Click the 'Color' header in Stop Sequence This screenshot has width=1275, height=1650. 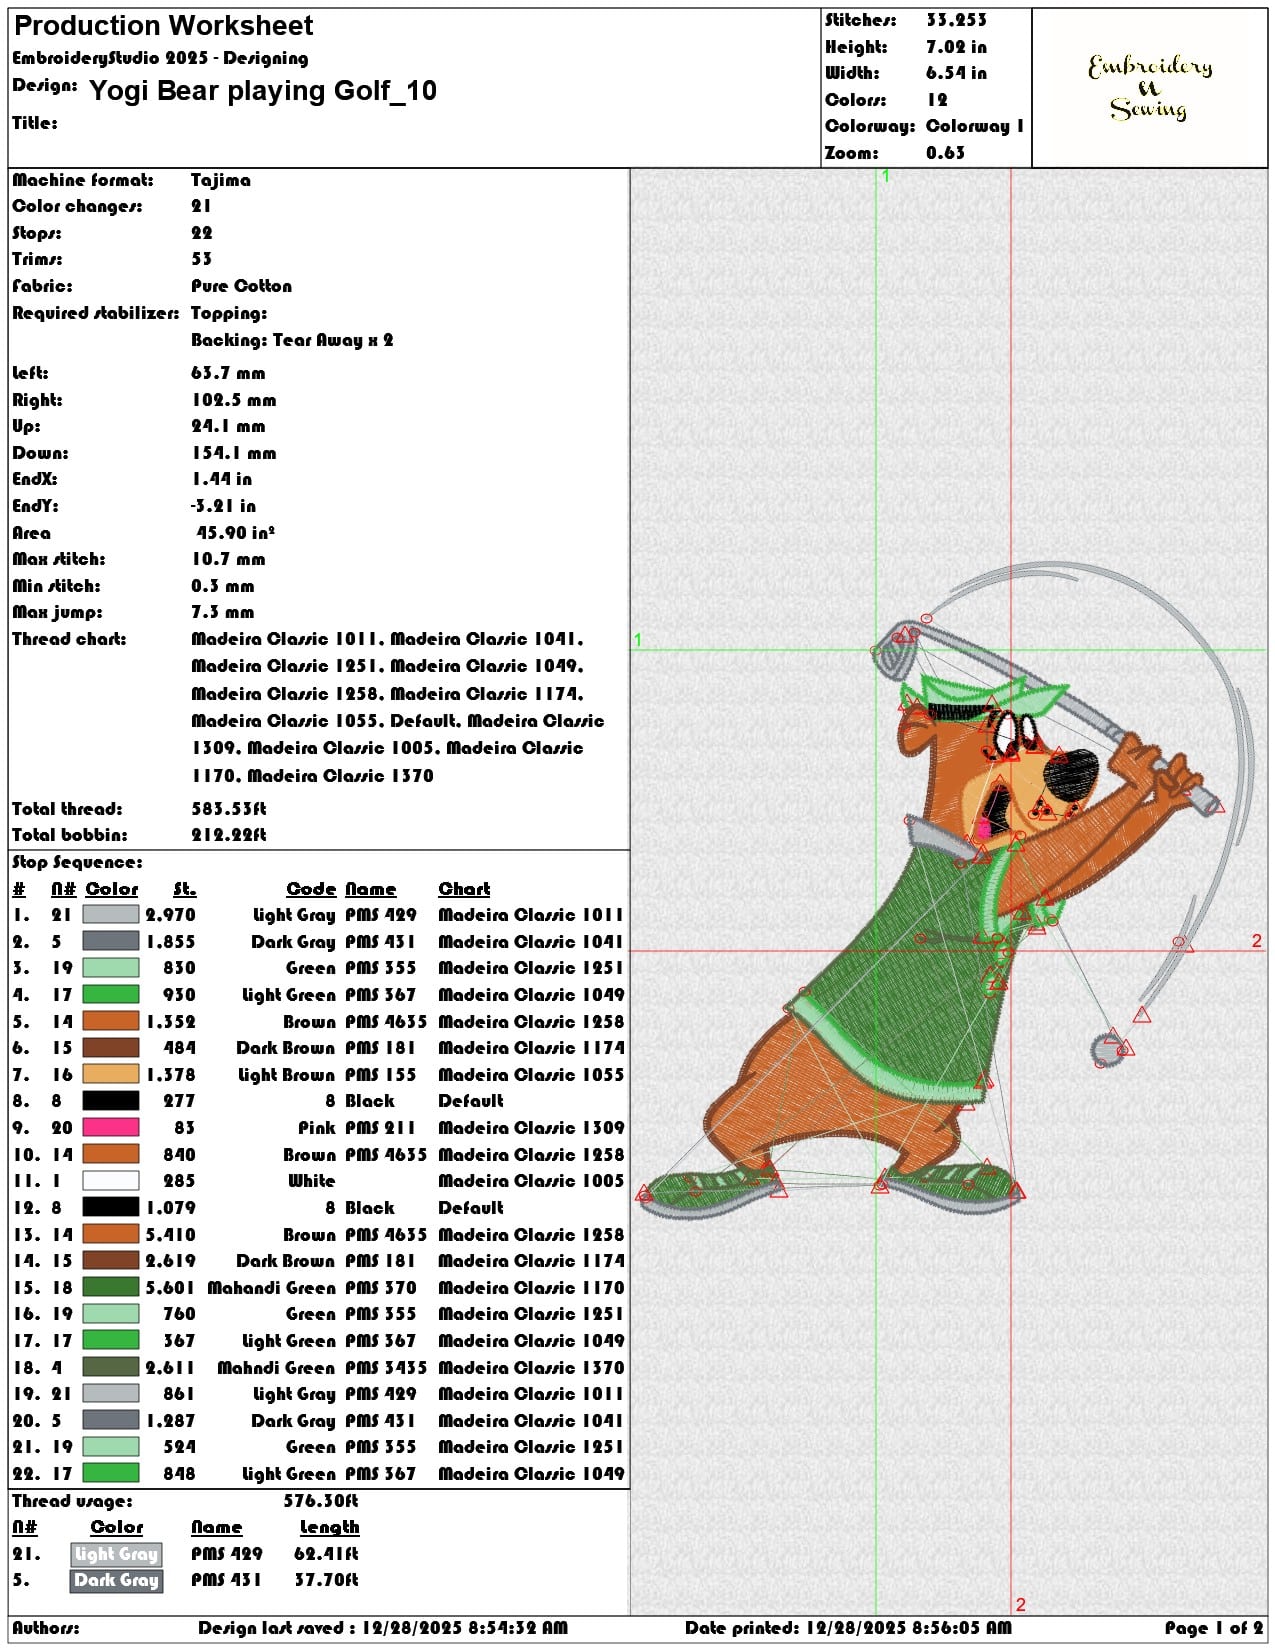pos(112,889)
